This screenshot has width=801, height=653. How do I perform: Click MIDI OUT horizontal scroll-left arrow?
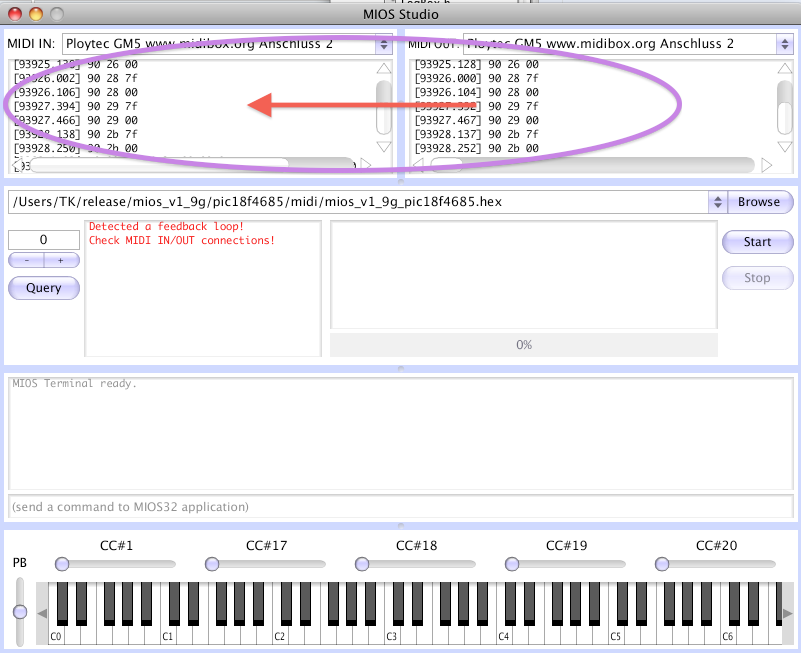418,164
